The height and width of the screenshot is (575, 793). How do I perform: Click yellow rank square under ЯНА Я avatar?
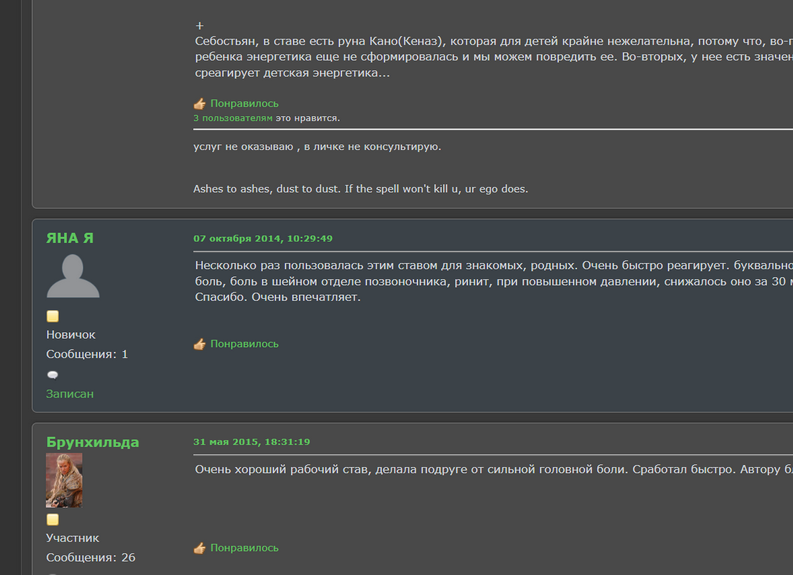coord(53,316)
